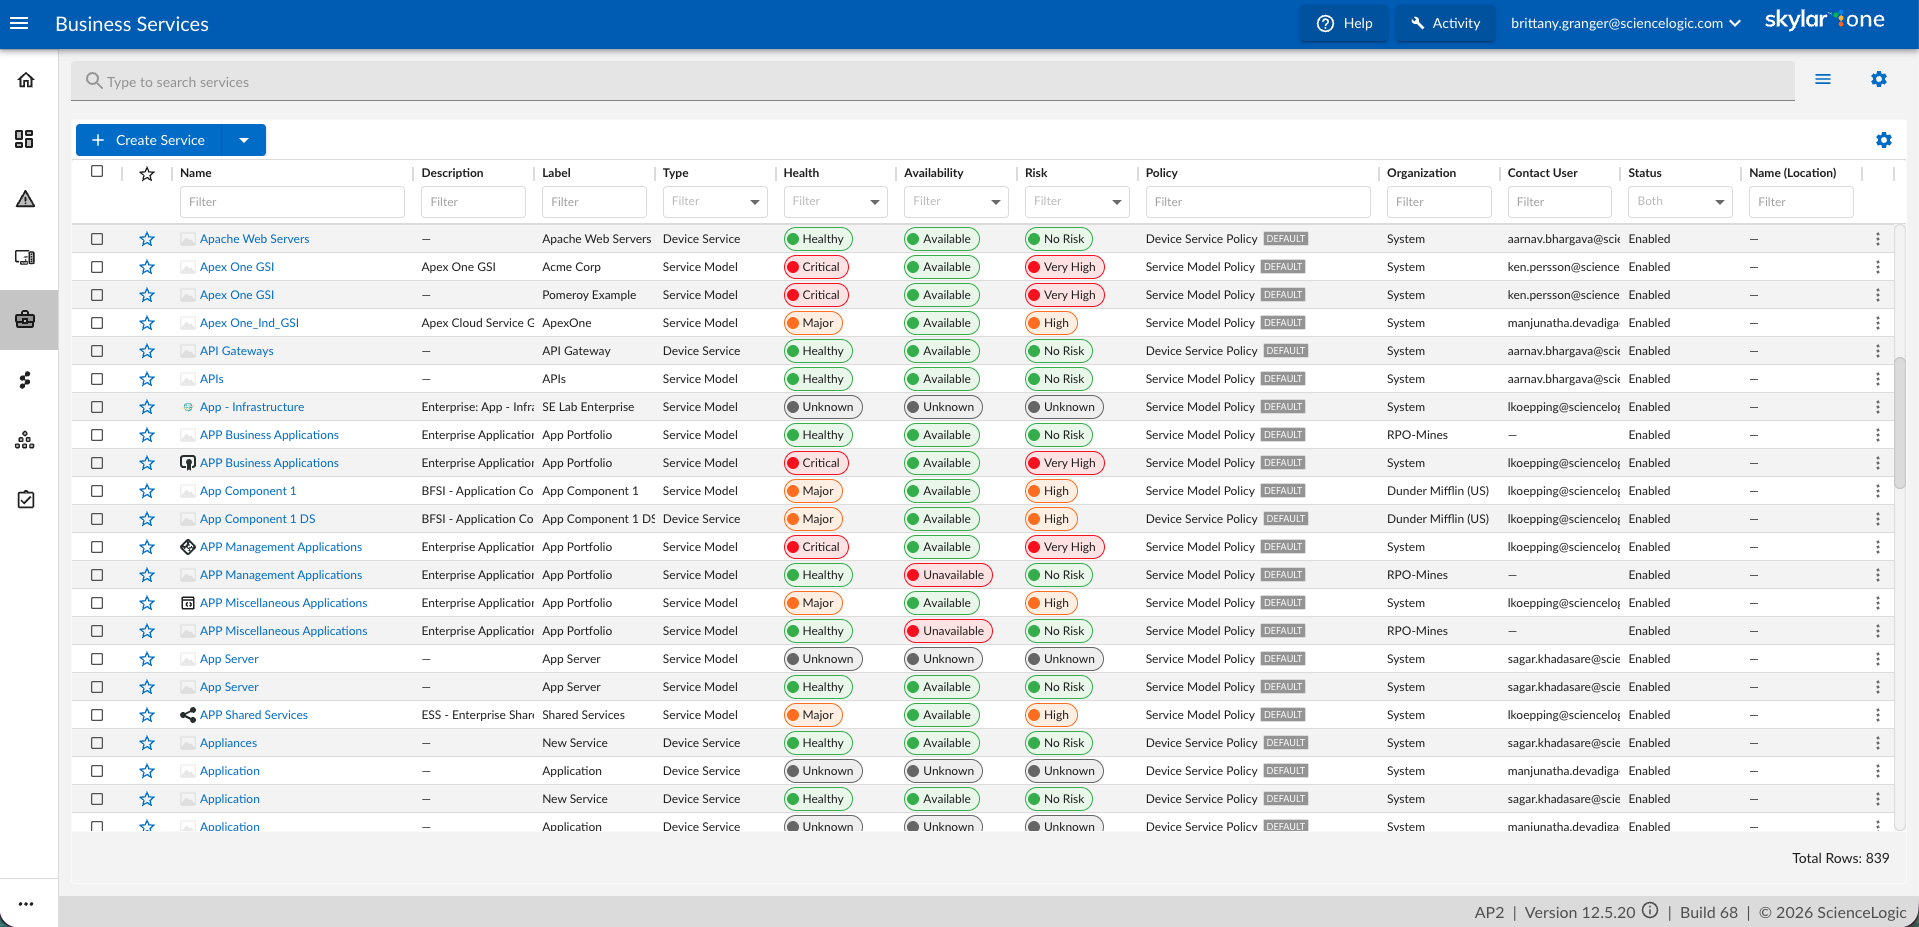Open the Activity button

[x=1445, y=23]
